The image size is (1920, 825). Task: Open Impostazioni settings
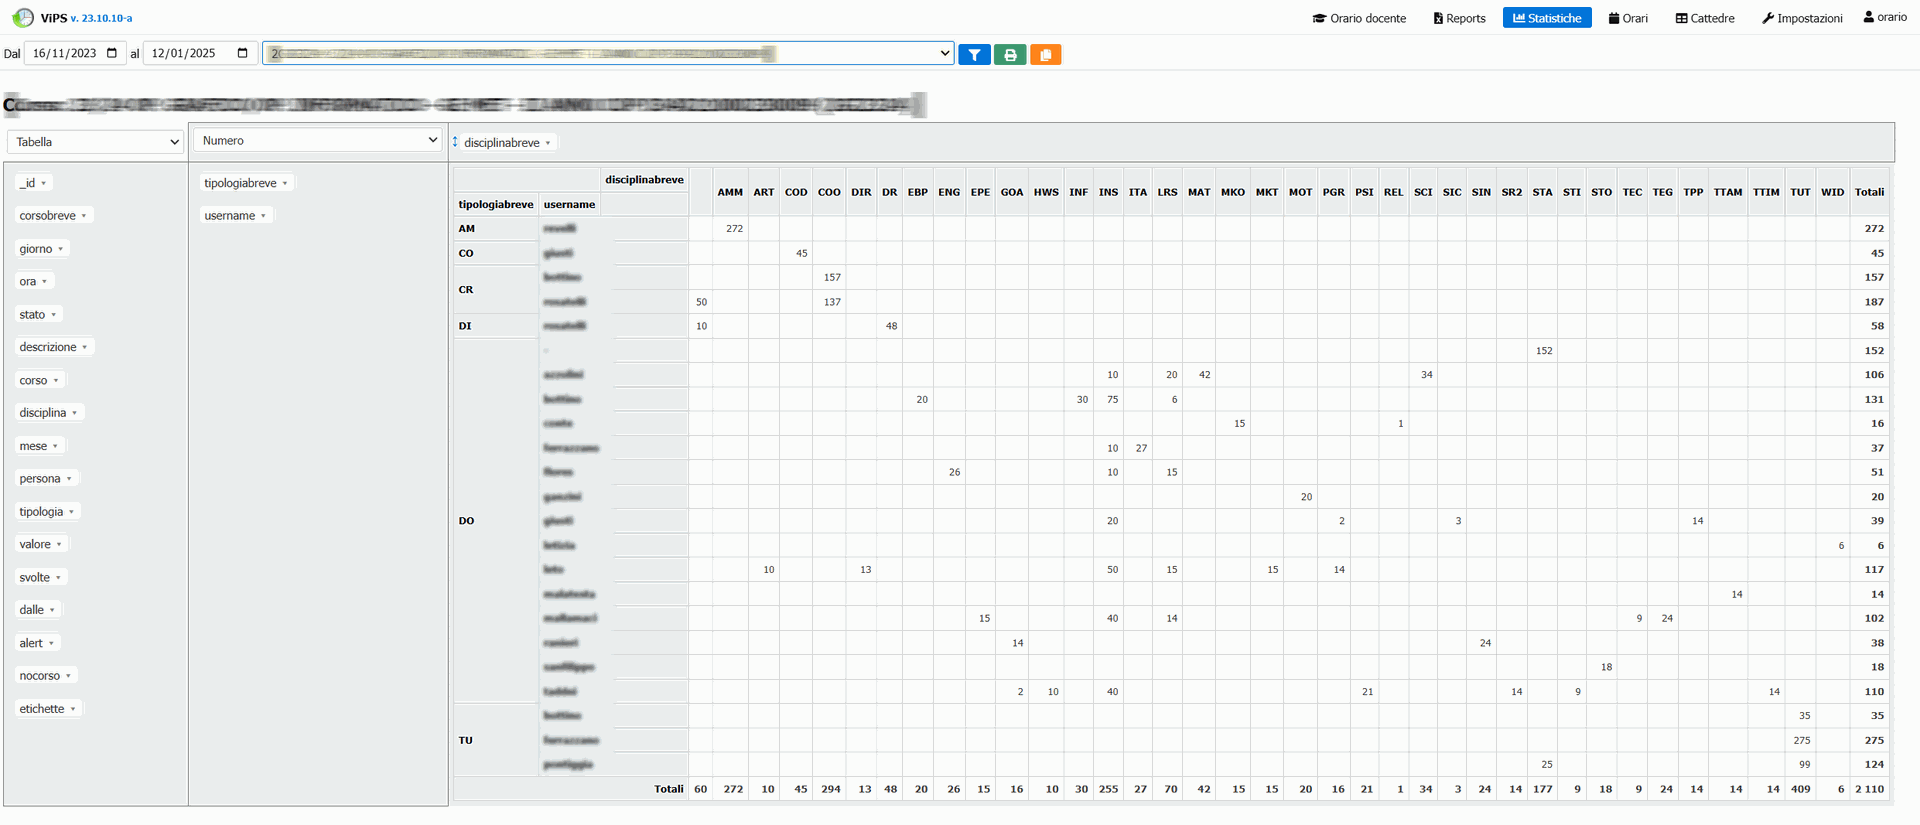(x=1802, y=18)
